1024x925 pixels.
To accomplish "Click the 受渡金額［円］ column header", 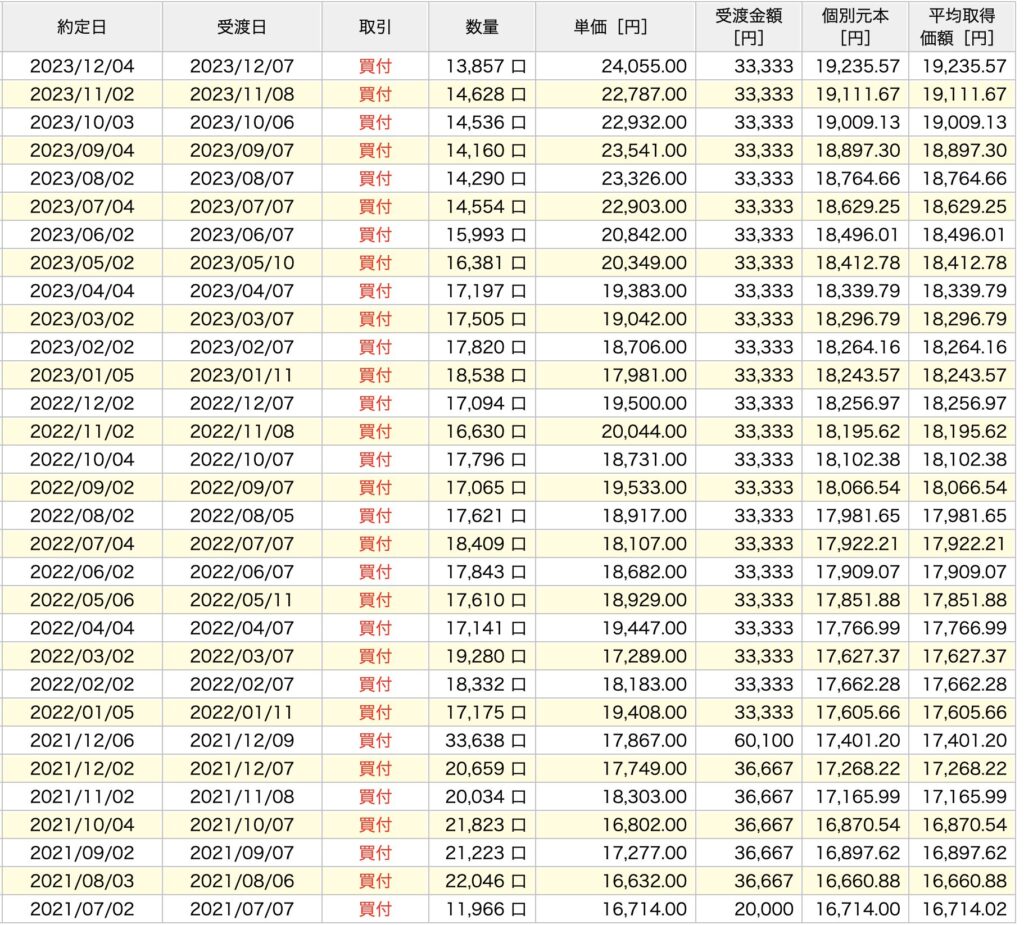I will (748, 27).
